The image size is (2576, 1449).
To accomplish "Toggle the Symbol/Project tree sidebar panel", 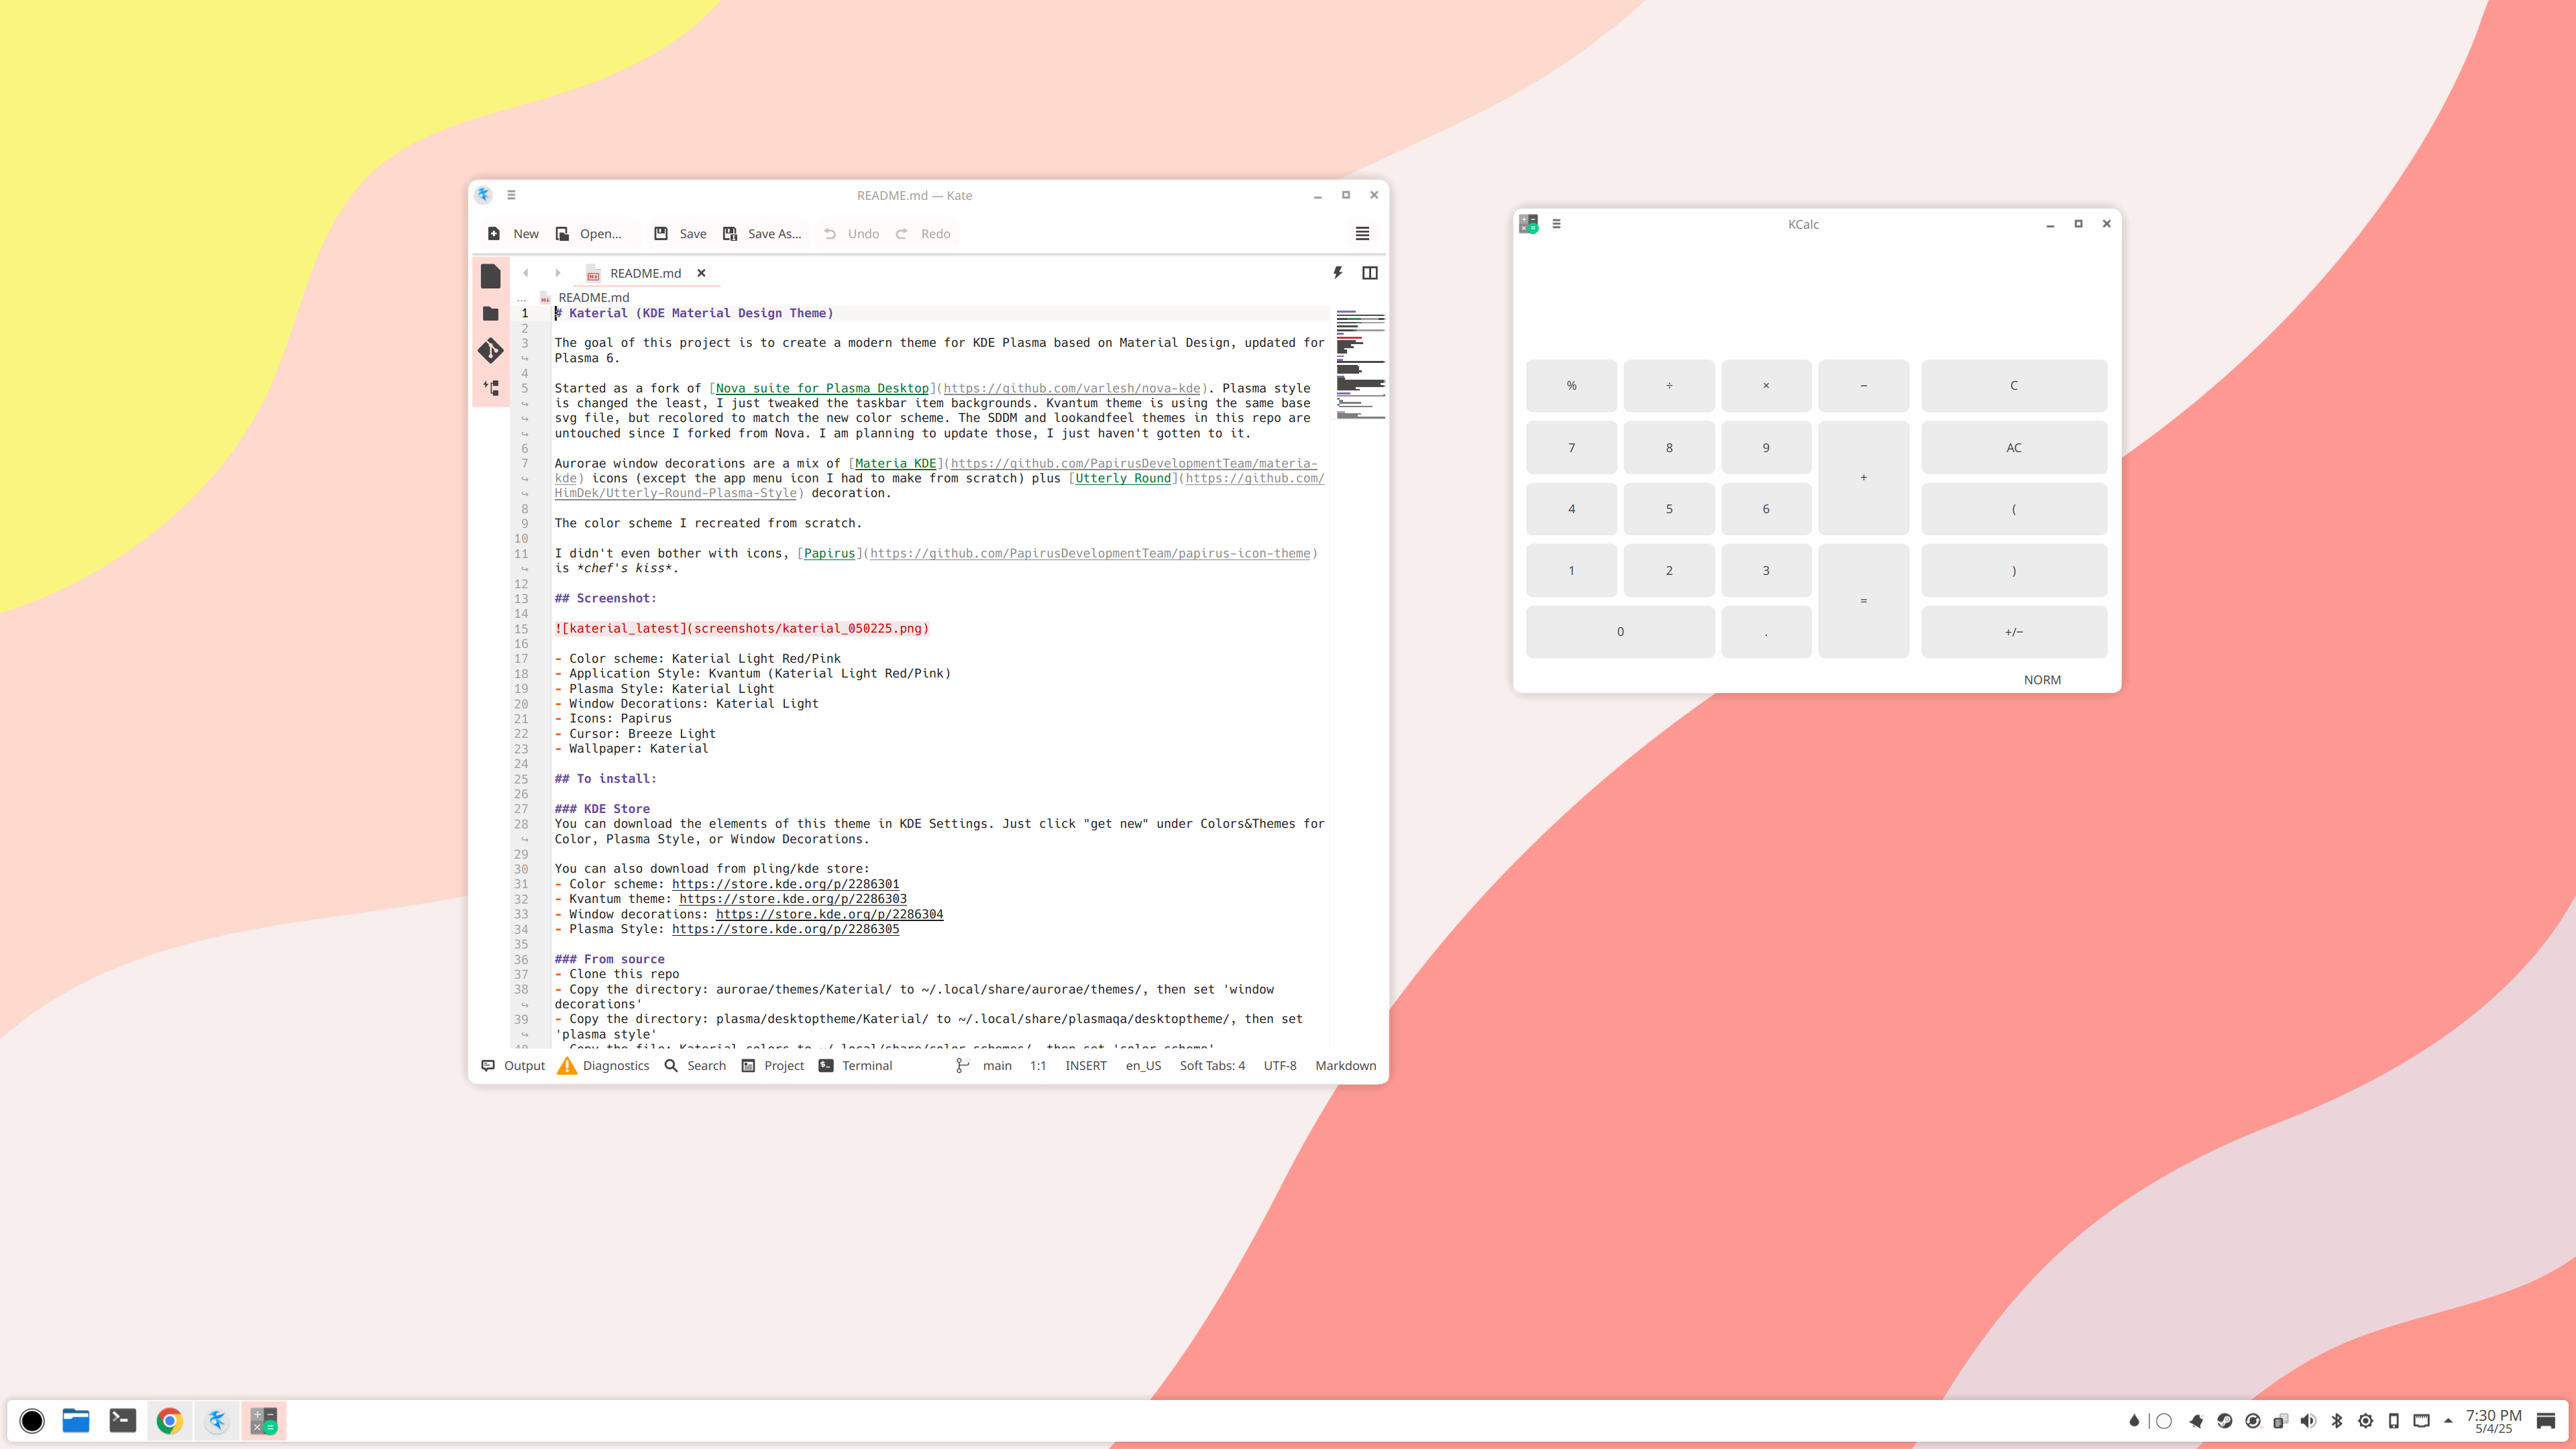I will (x=490, y=388).
